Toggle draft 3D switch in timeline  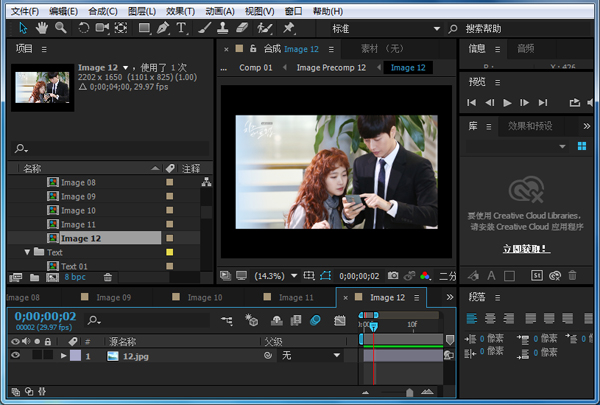tap(251, 320)
